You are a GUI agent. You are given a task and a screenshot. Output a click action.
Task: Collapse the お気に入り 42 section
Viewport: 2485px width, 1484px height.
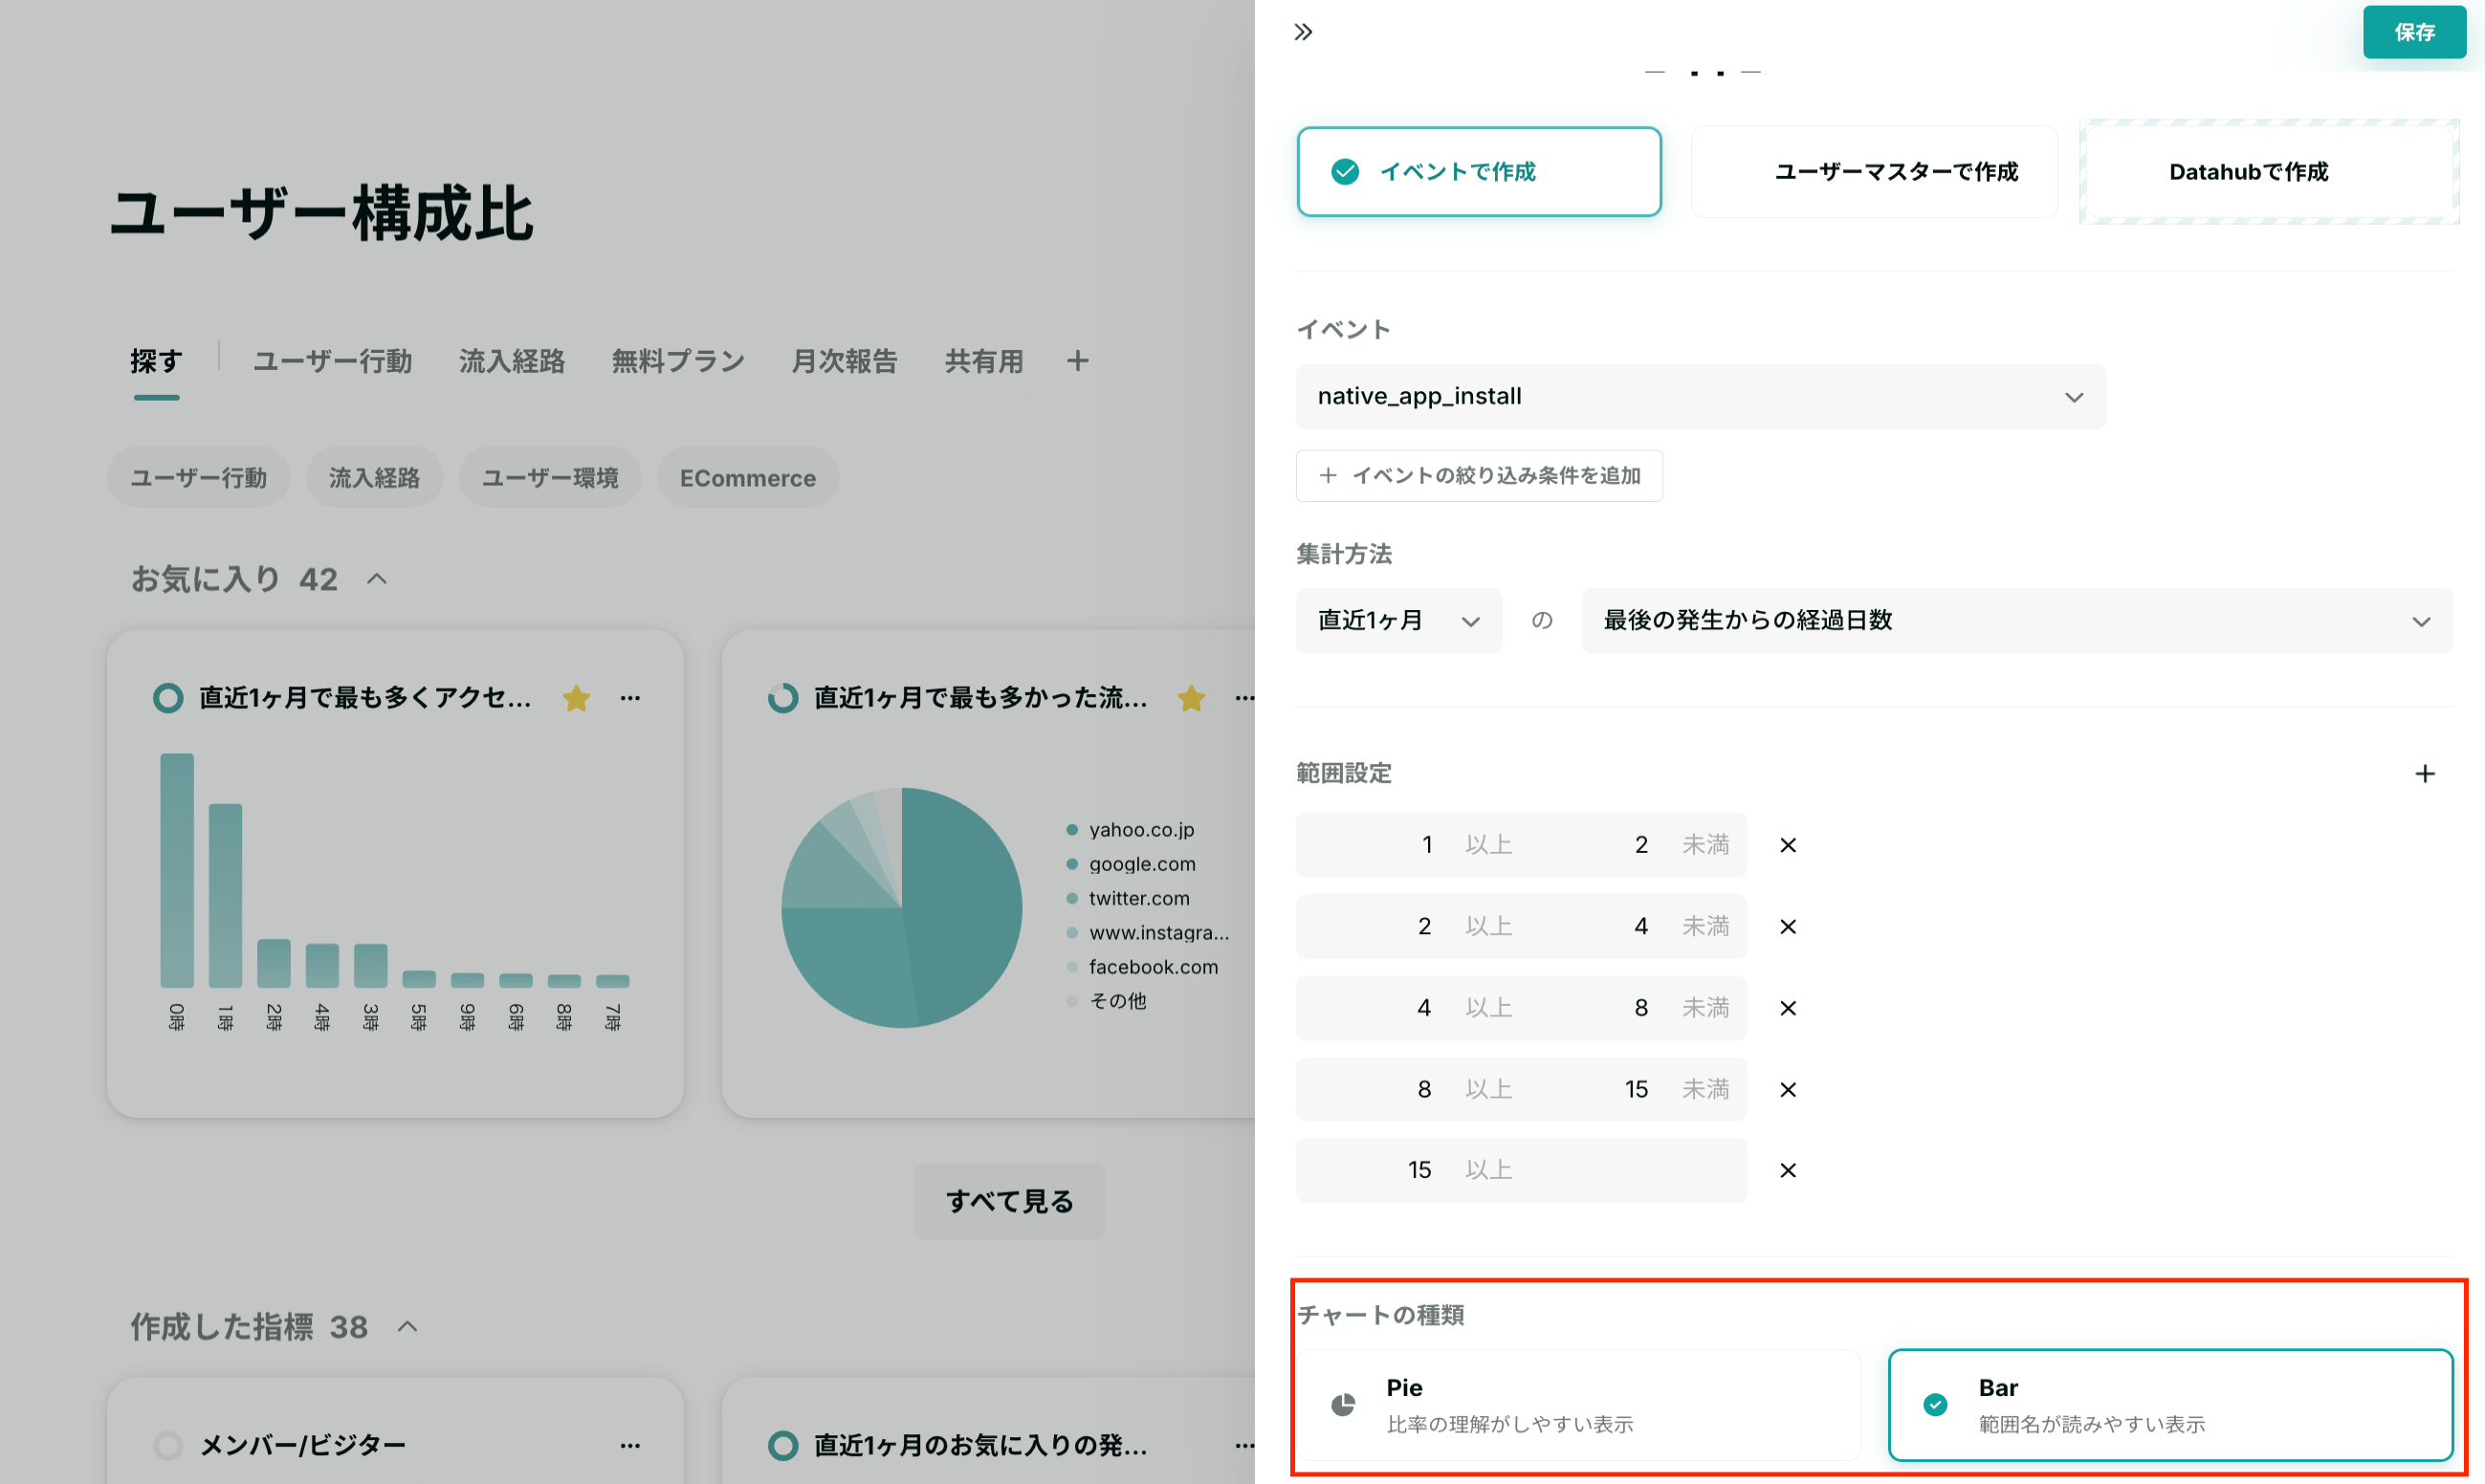[x=376, y=579]
